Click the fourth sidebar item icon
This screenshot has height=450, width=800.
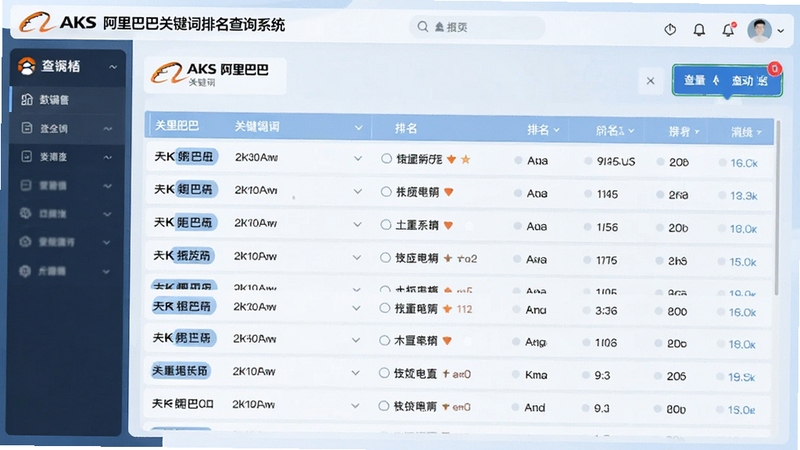(26, 185)
